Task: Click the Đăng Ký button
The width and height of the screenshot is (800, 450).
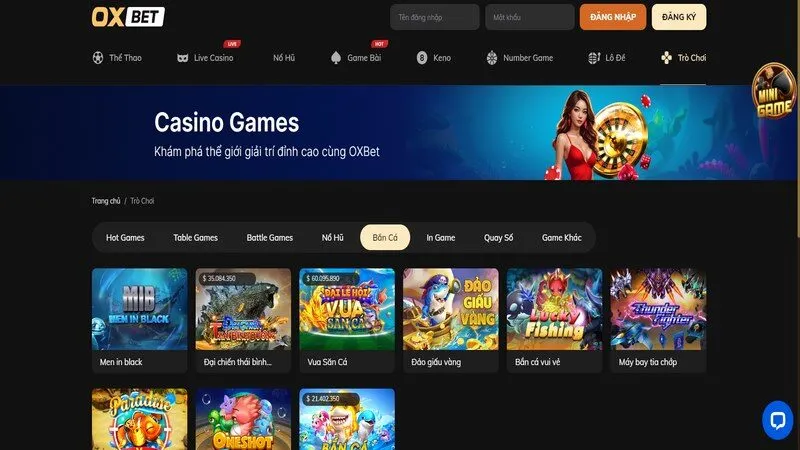Action: 679,17
